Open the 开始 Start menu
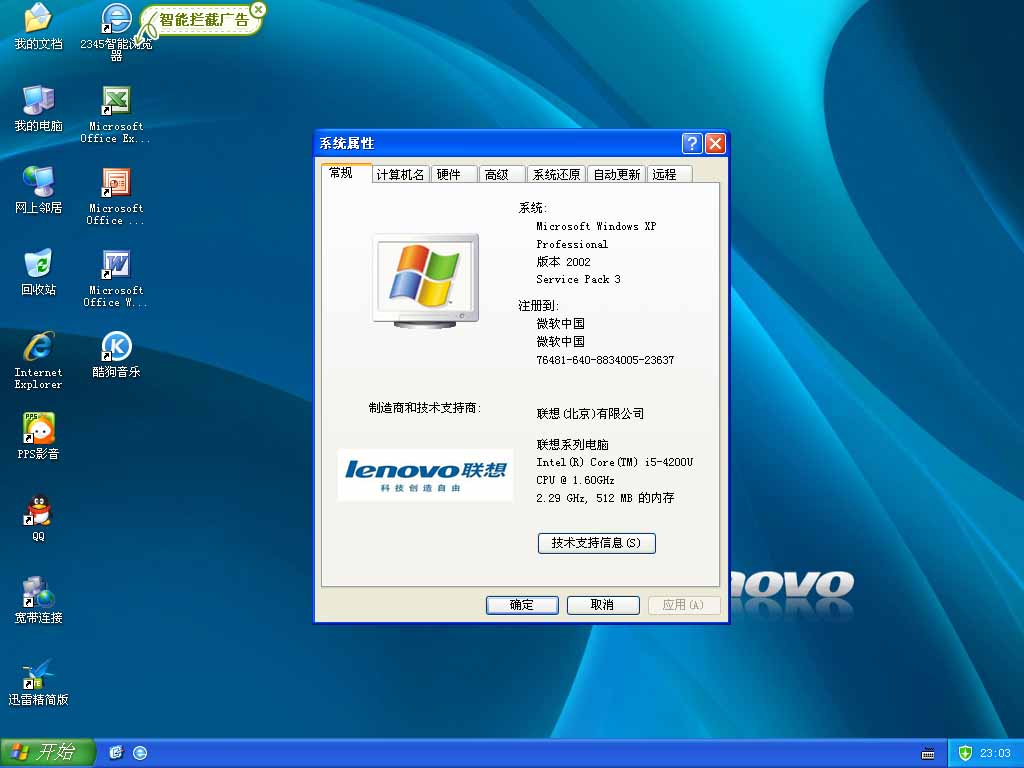This screenshot has width=1024, height=768. [x=48, y=752]
